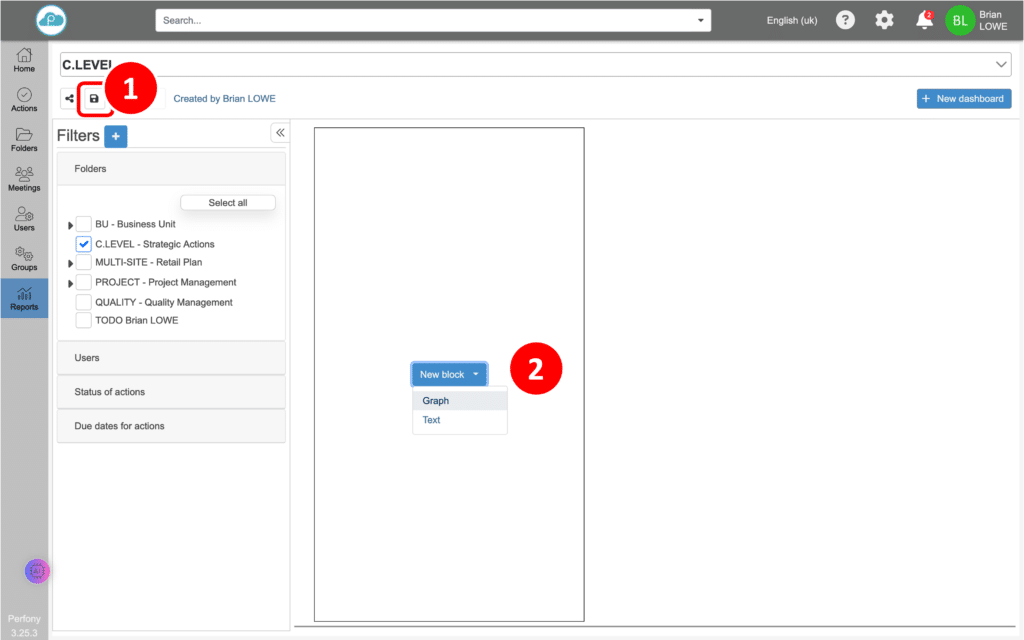Click the AI assistant icon at bottom left
Screen dimensions: 1024x640
[x=37, y=571]
